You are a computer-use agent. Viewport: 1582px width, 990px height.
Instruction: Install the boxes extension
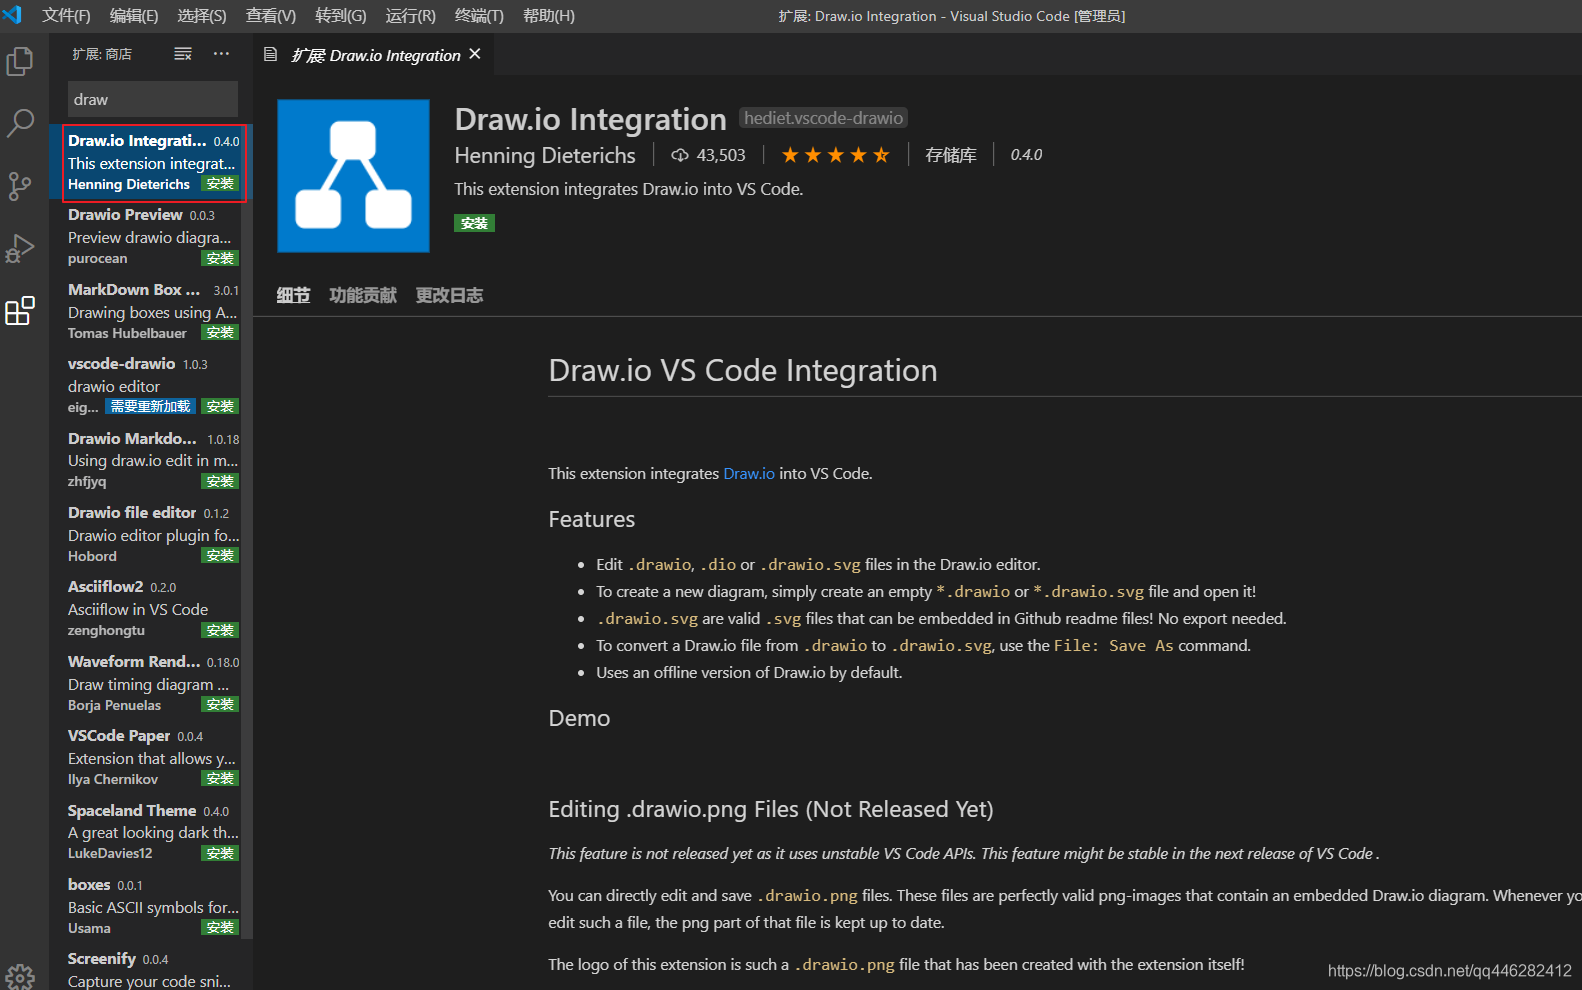tap(220, 928)
